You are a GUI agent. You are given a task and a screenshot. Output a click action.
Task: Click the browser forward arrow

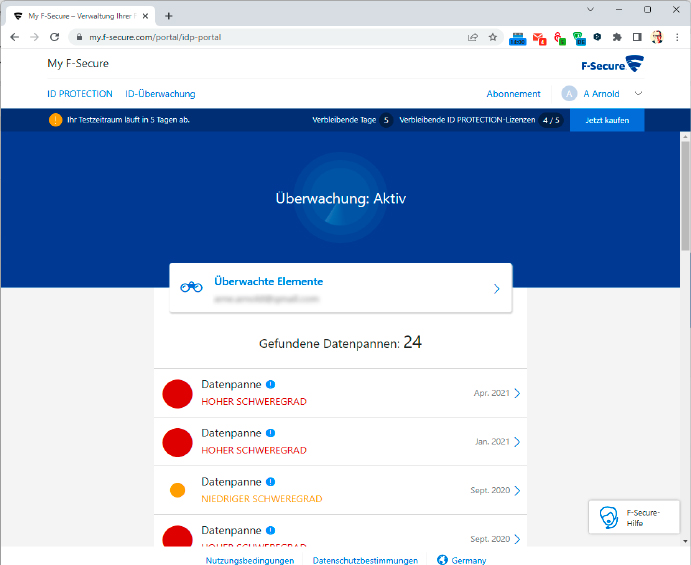[34, 37]
